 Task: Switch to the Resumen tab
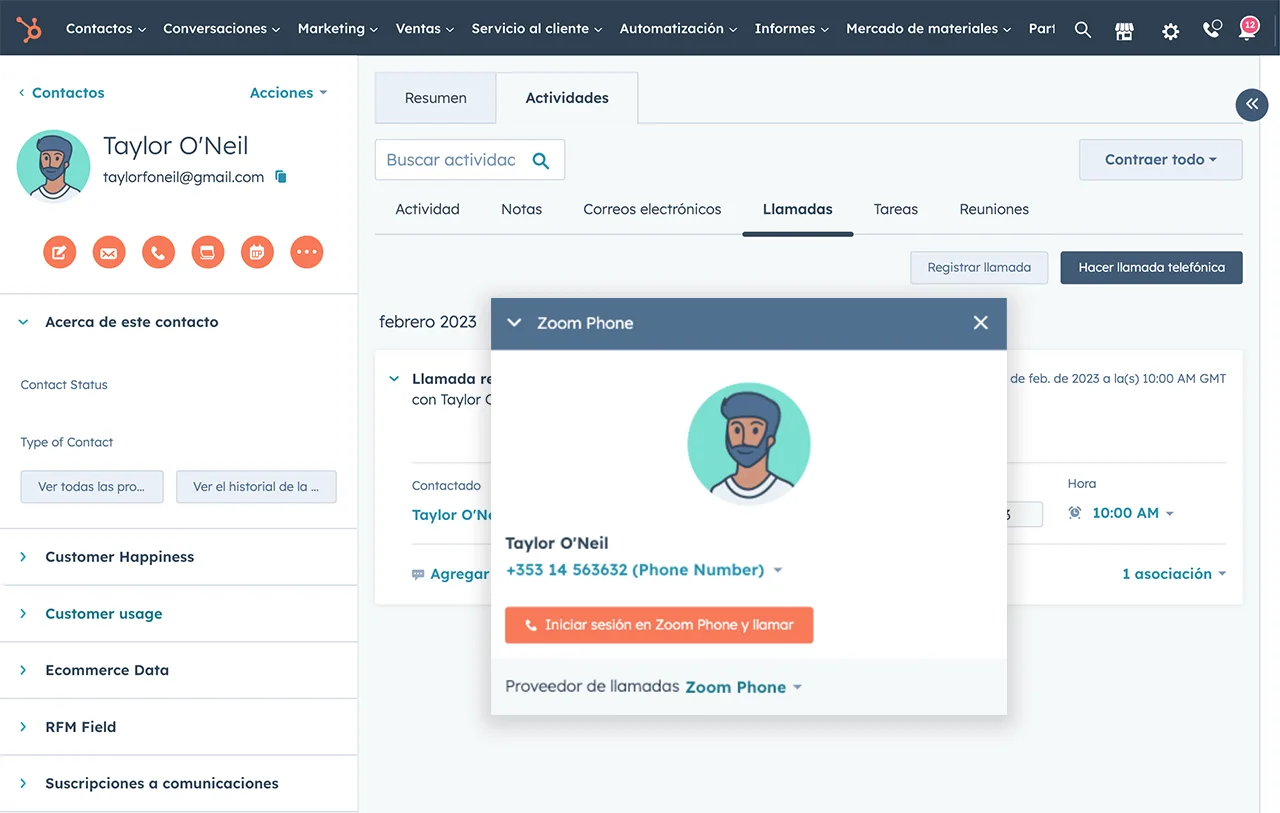[436, 98]
